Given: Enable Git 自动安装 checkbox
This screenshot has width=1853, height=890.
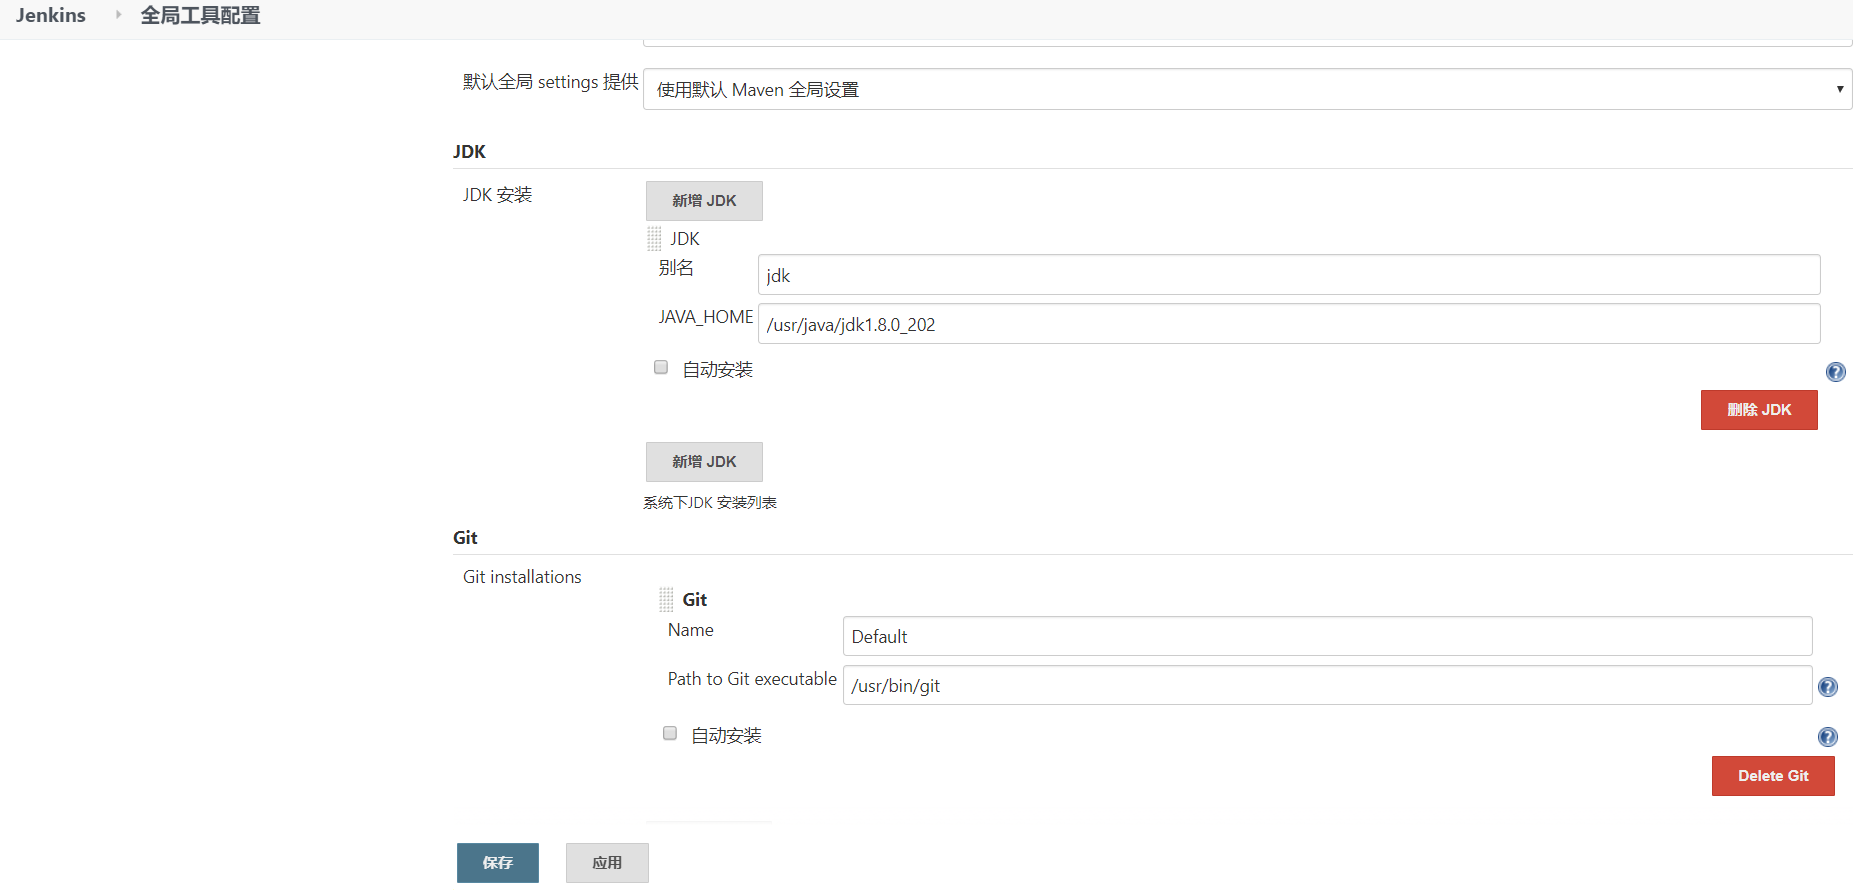Looking at the screenshot, I should [670, 734].
